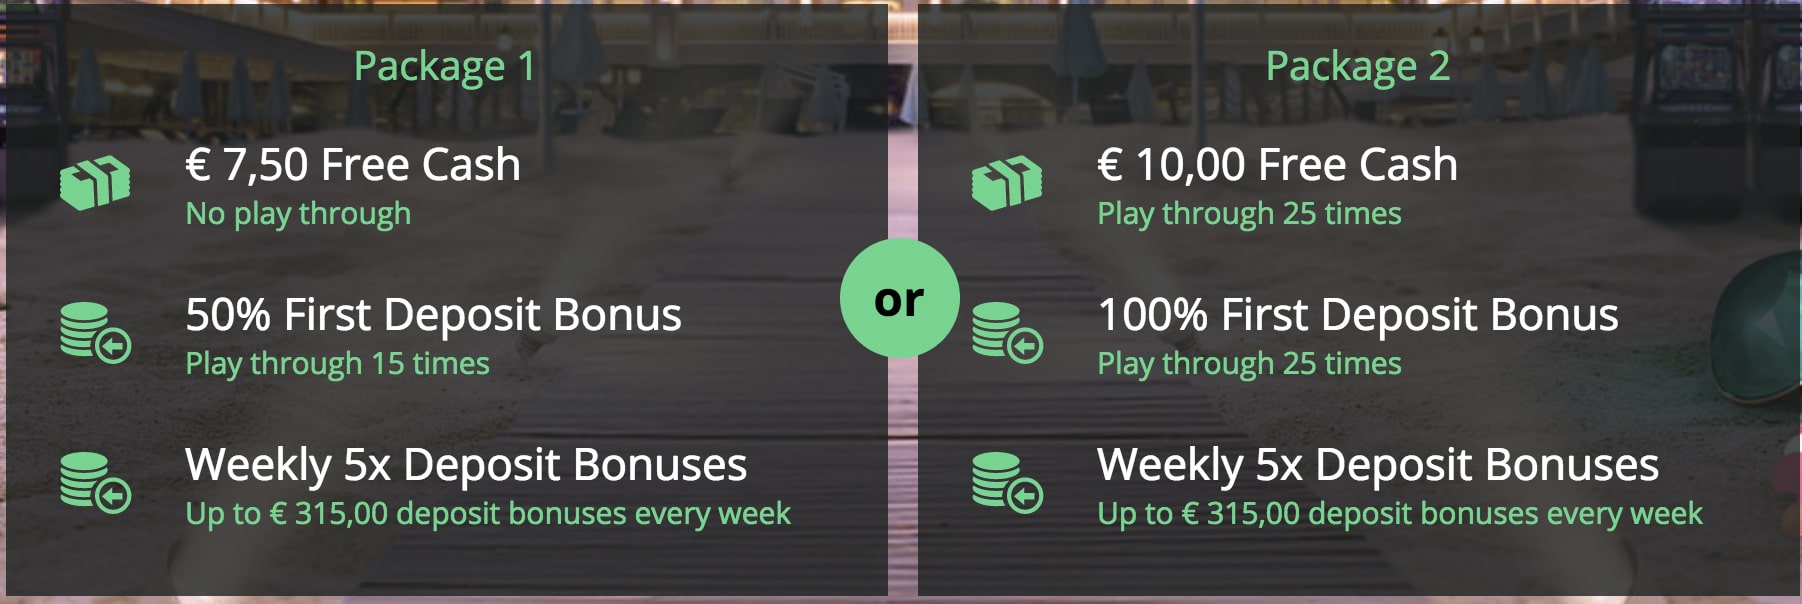Click the € 7,50 Free Cash offer
This screenshot has height=604, width=1802.
[353, 164]
